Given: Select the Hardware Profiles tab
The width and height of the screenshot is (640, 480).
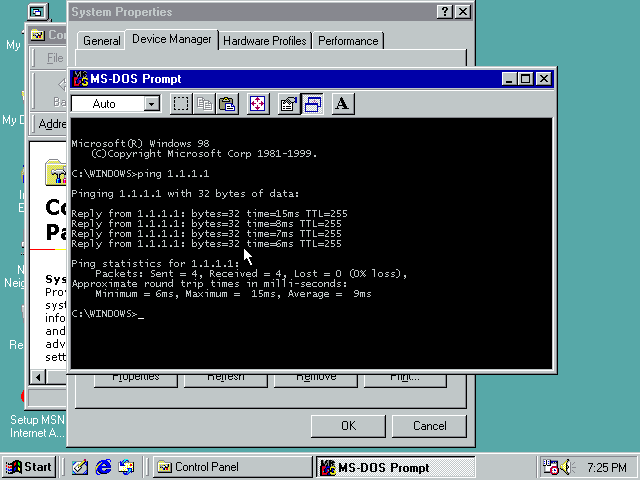Looking at the screenshot, I should (265, 41).
